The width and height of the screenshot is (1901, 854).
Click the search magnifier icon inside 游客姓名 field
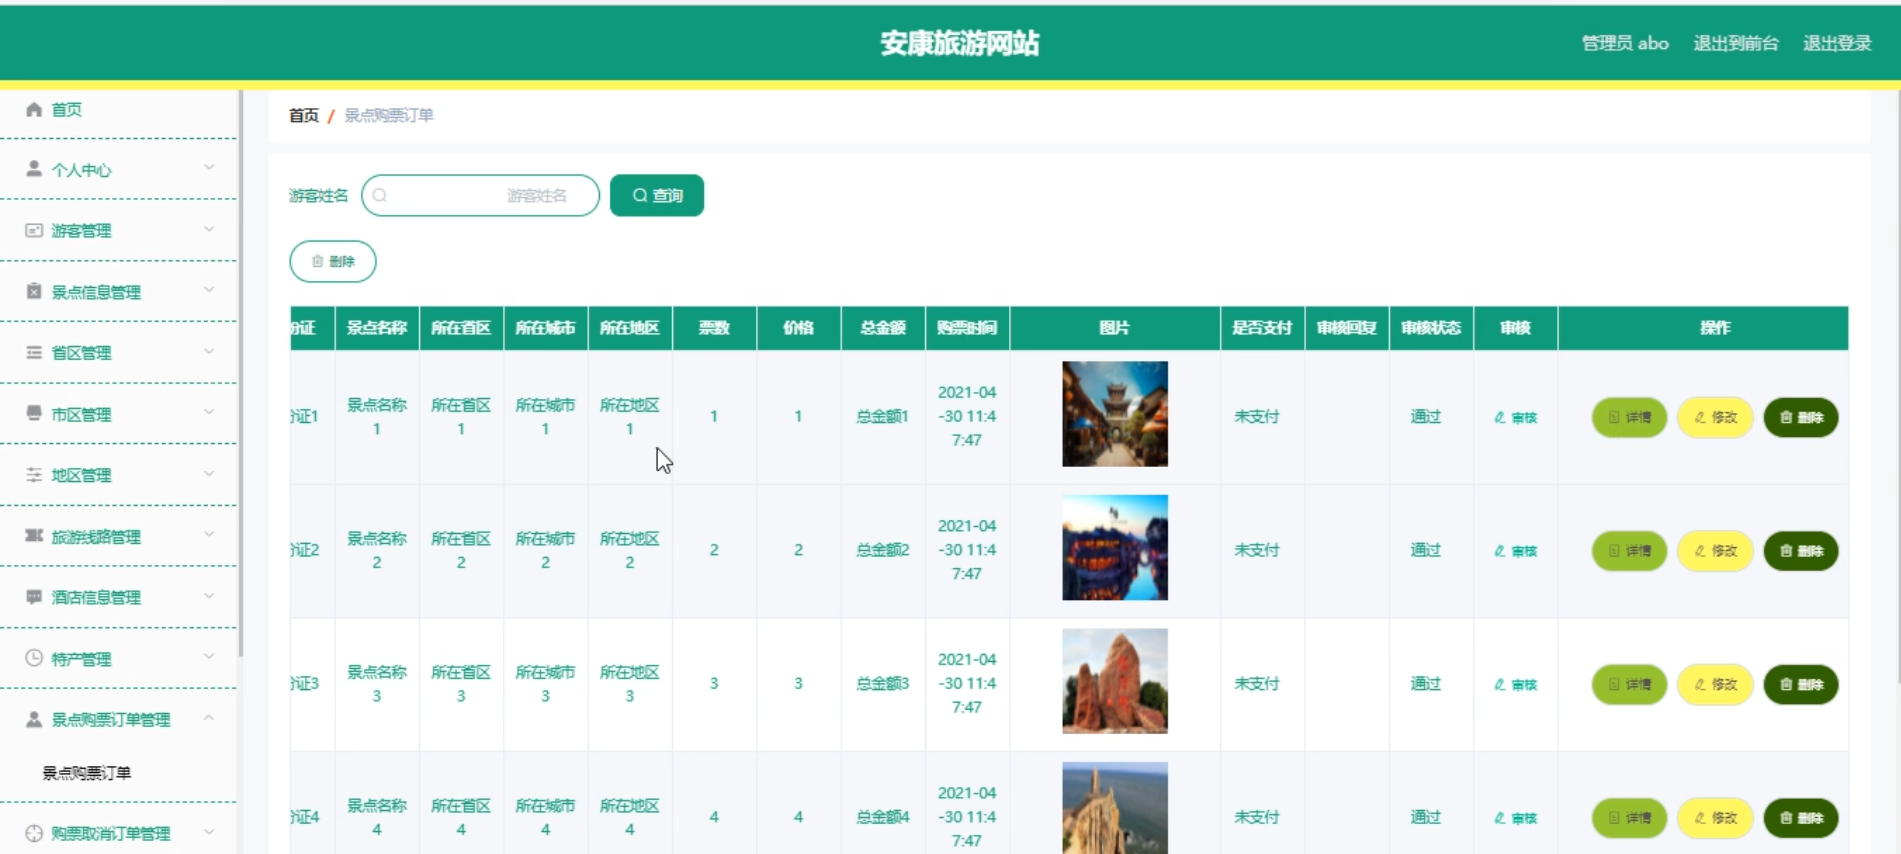380,195
